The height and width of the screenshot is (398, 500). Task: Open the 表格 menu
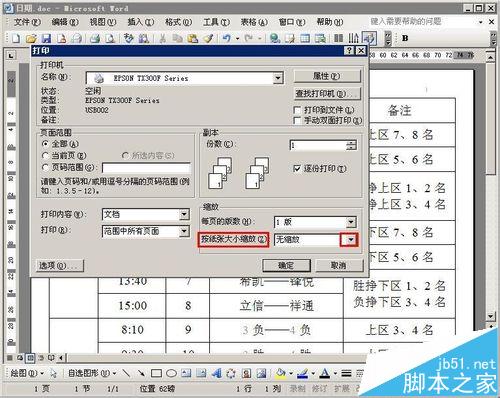(254, 22)
